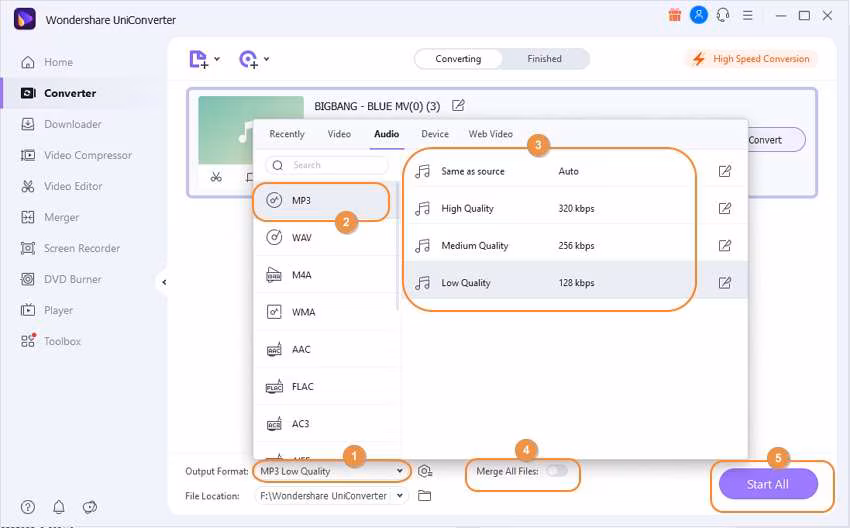The width and height of the screenshot is (850, 528).
Task: Edit the Same as source preset settings
Action: (725, 171)
